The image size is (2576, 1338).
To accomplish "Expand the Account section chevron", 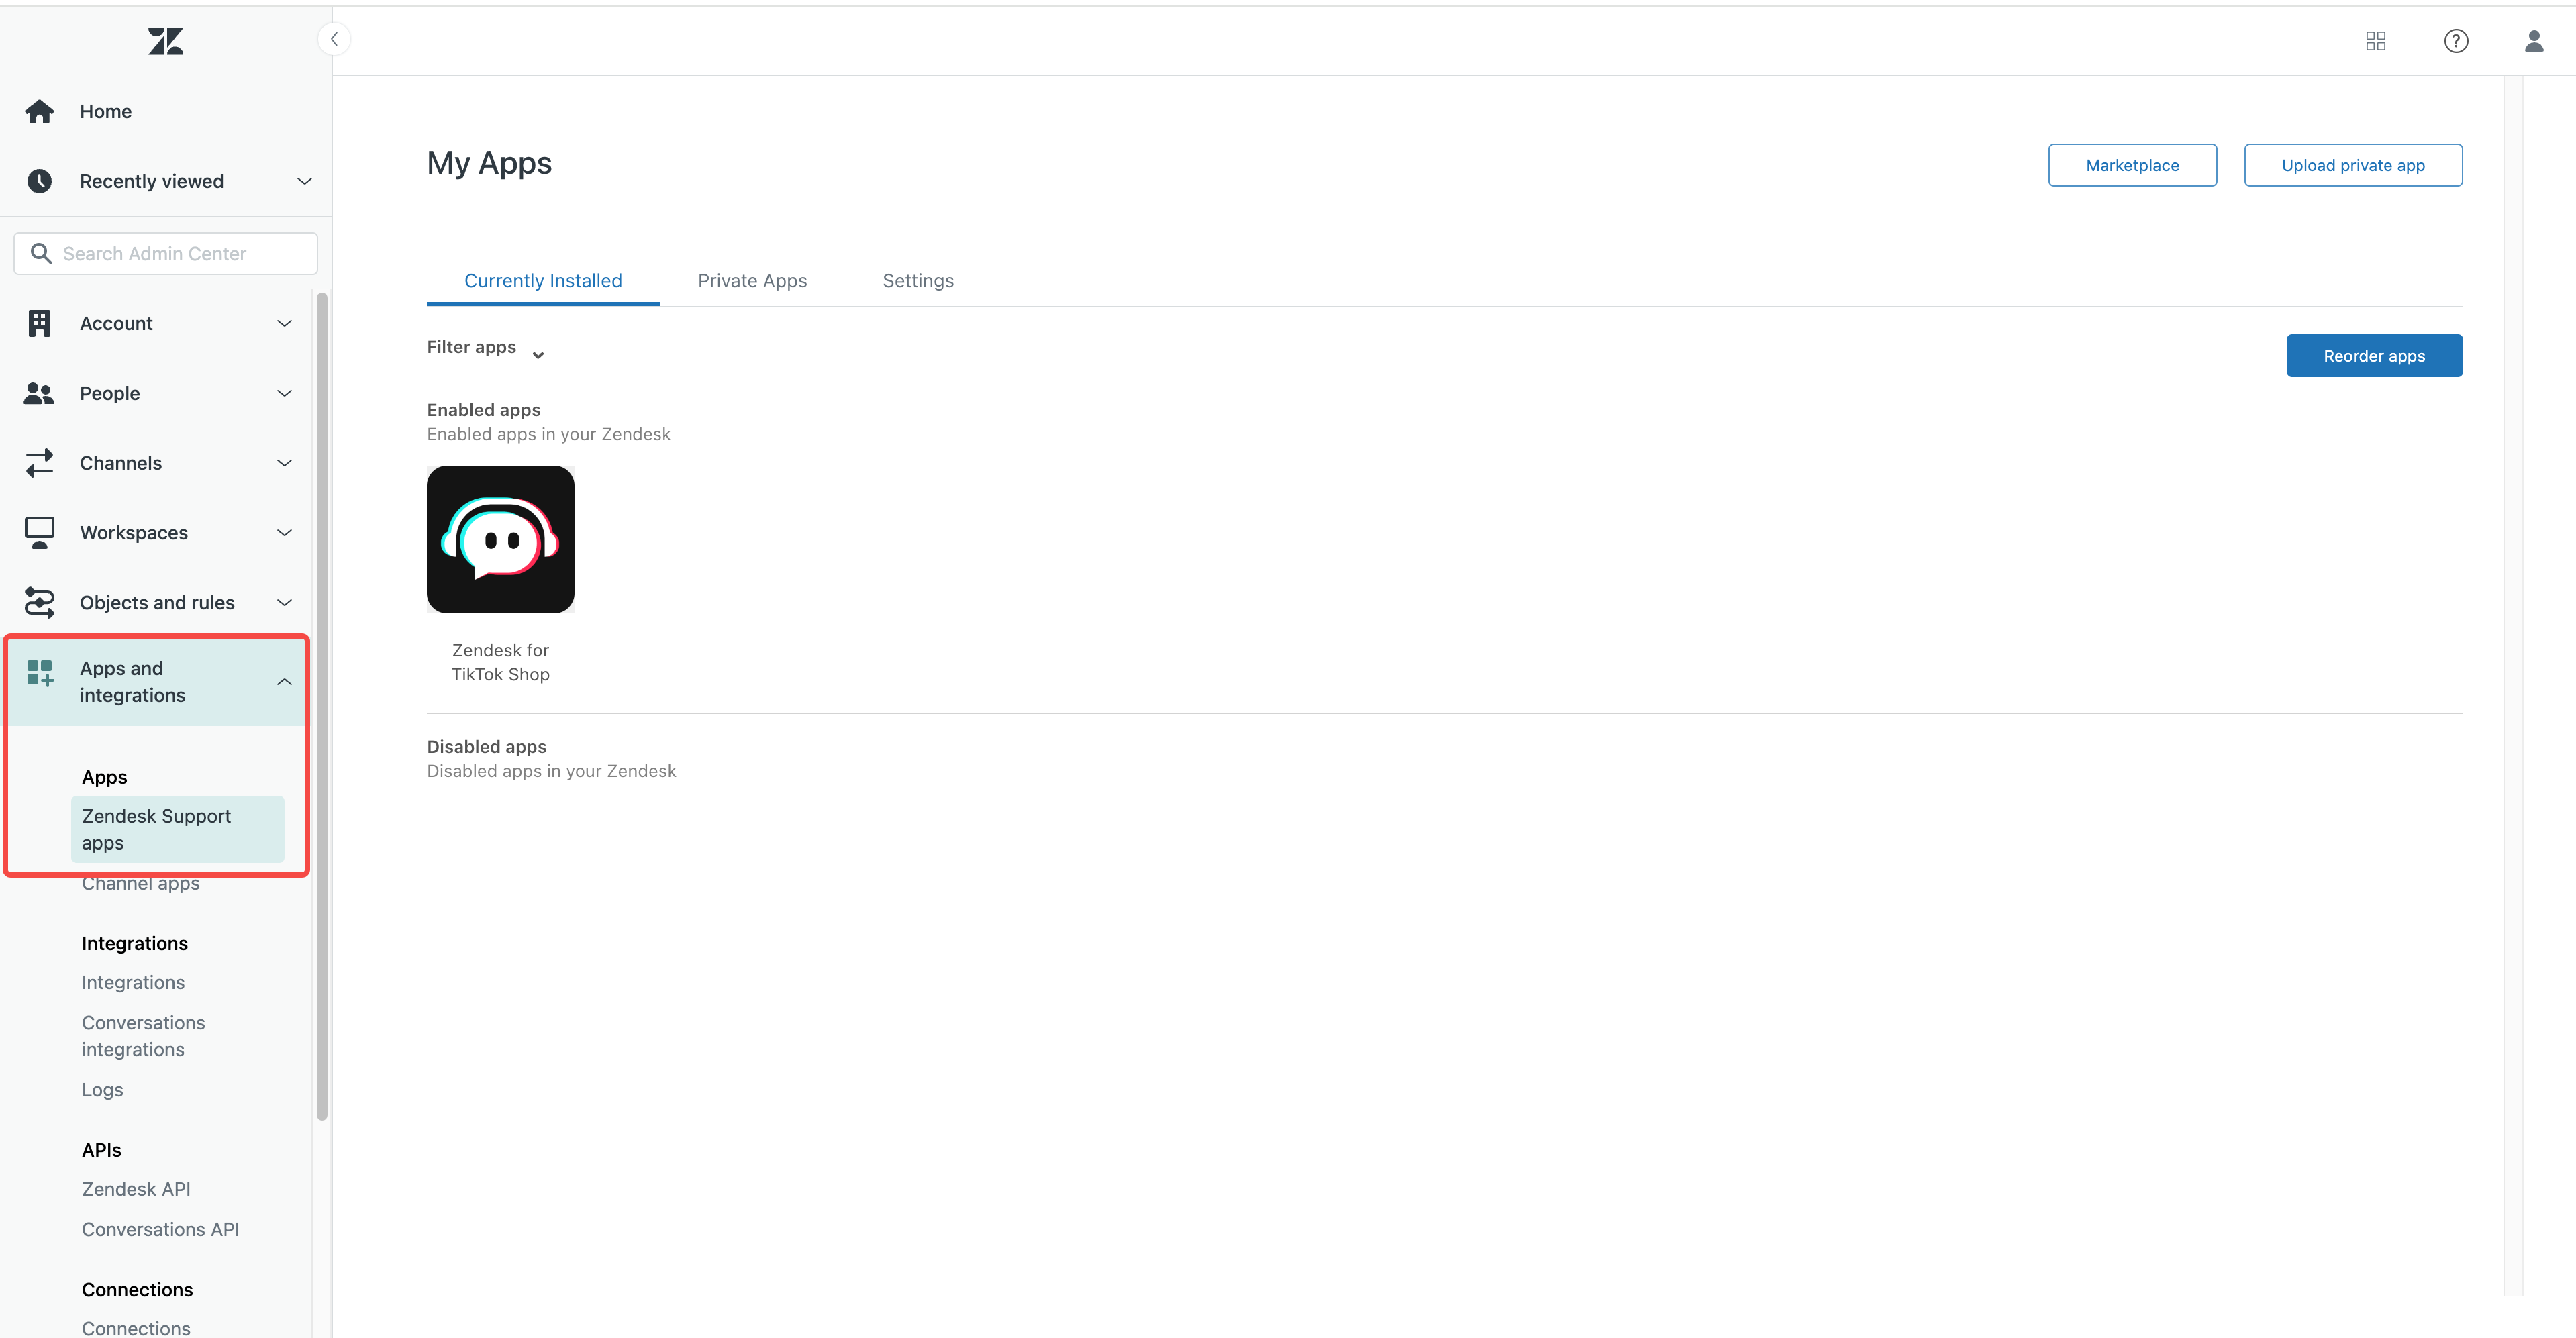I will point(284,323).
